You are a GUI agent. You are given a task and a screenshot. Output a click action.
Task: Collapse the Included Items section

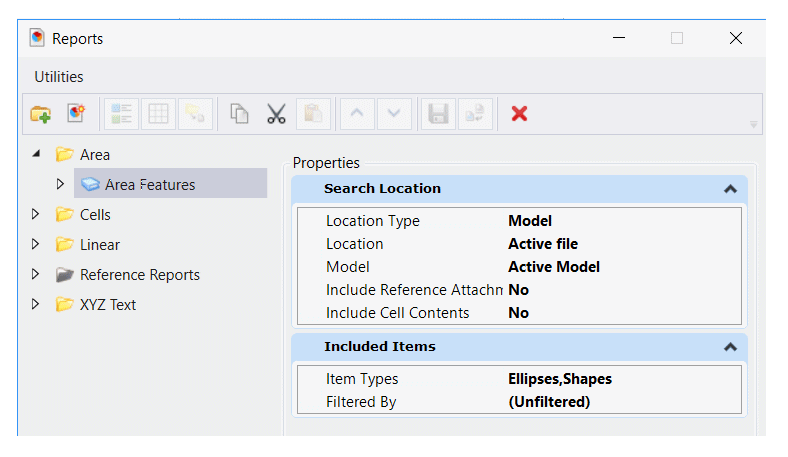(730, 347)
